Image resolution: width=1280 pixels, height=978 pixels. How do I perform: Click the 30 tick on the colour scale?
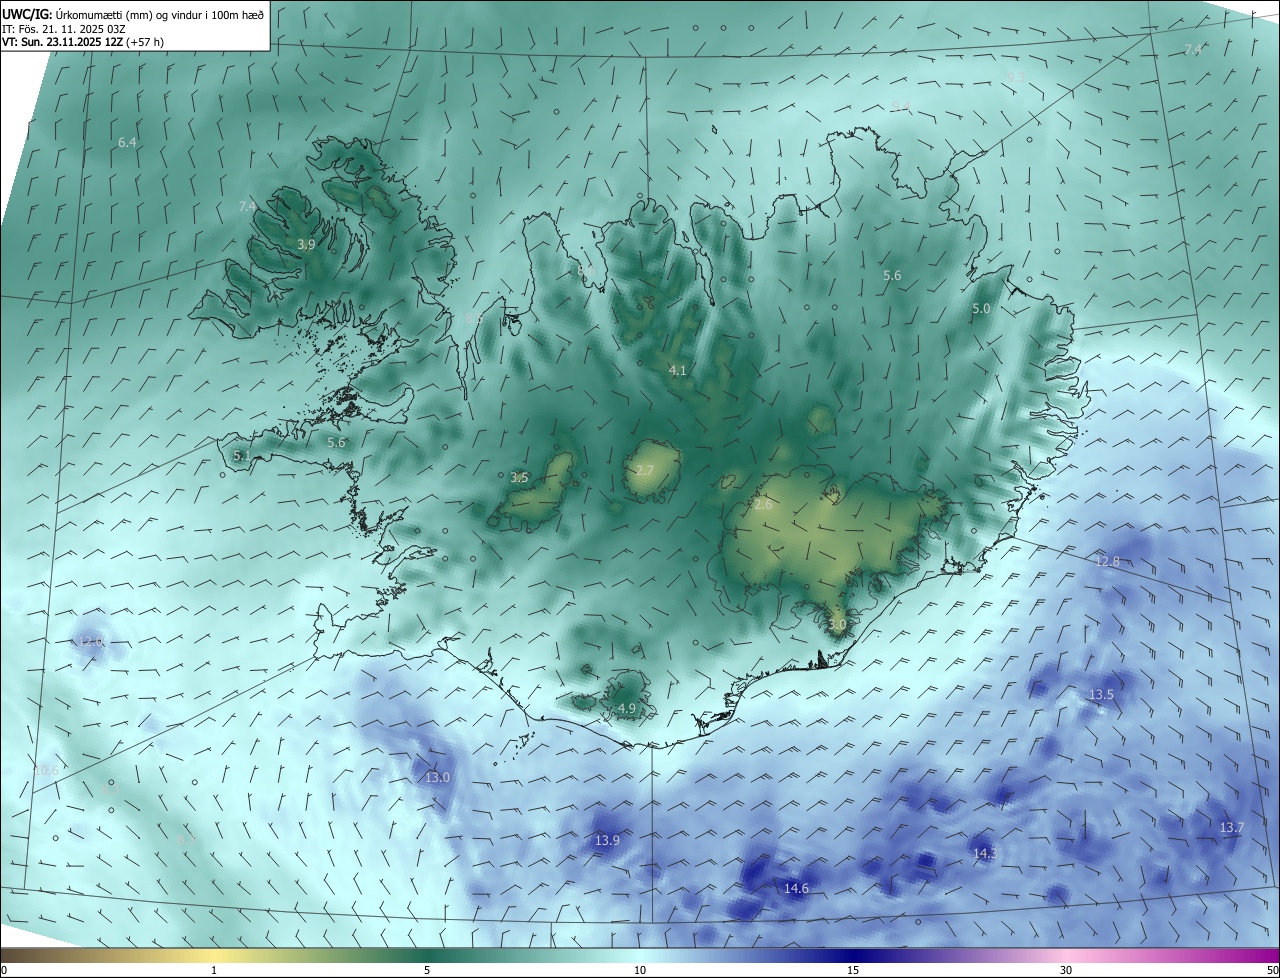tap(1066, 970)
